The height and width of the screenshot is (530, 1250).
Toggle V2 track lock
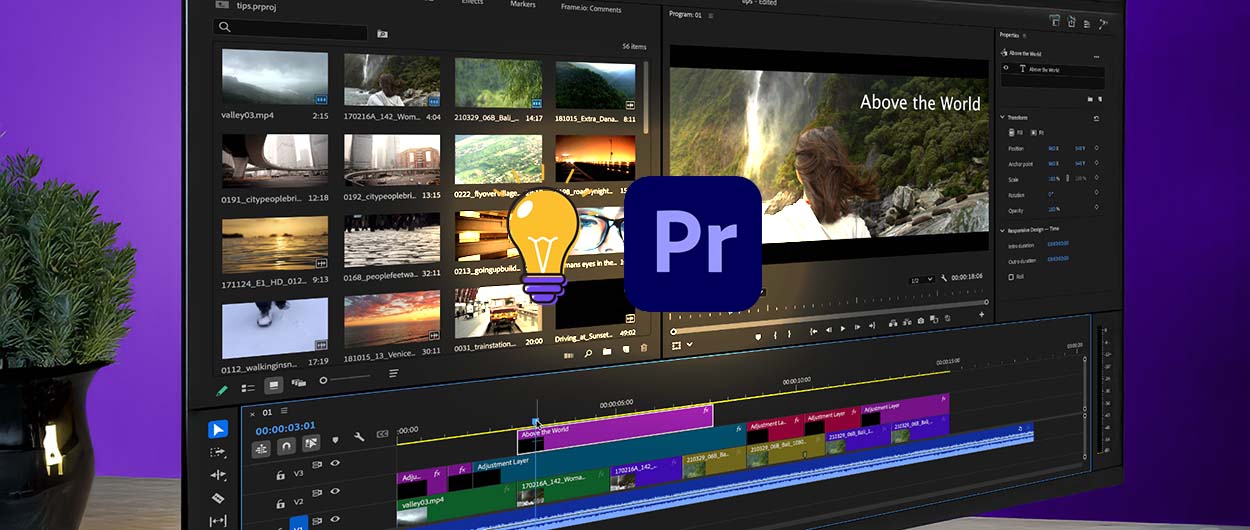280,504
